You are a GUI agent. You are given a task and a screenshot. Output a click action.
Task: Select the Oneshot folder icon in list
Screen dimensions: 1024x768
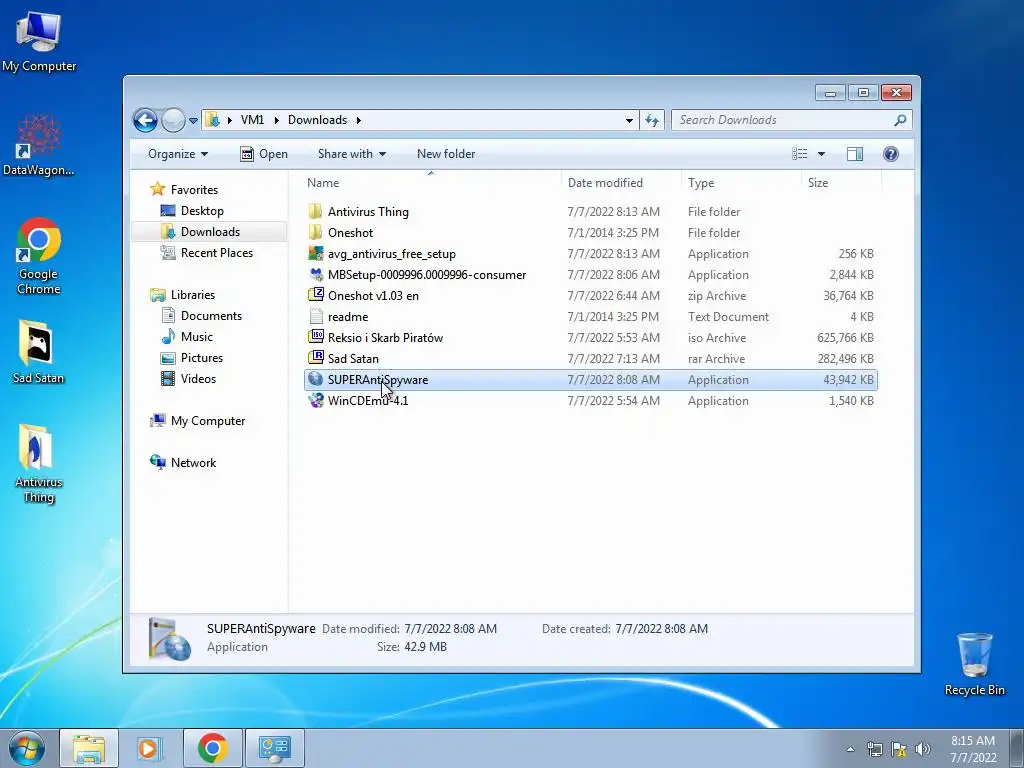click(315, 232)
